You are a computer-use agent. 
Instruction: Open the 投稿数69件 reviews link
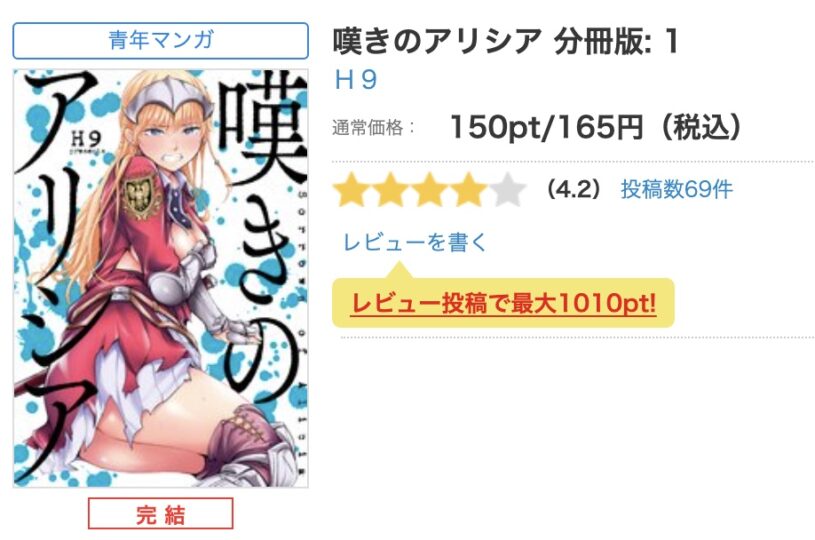(677, 189)
